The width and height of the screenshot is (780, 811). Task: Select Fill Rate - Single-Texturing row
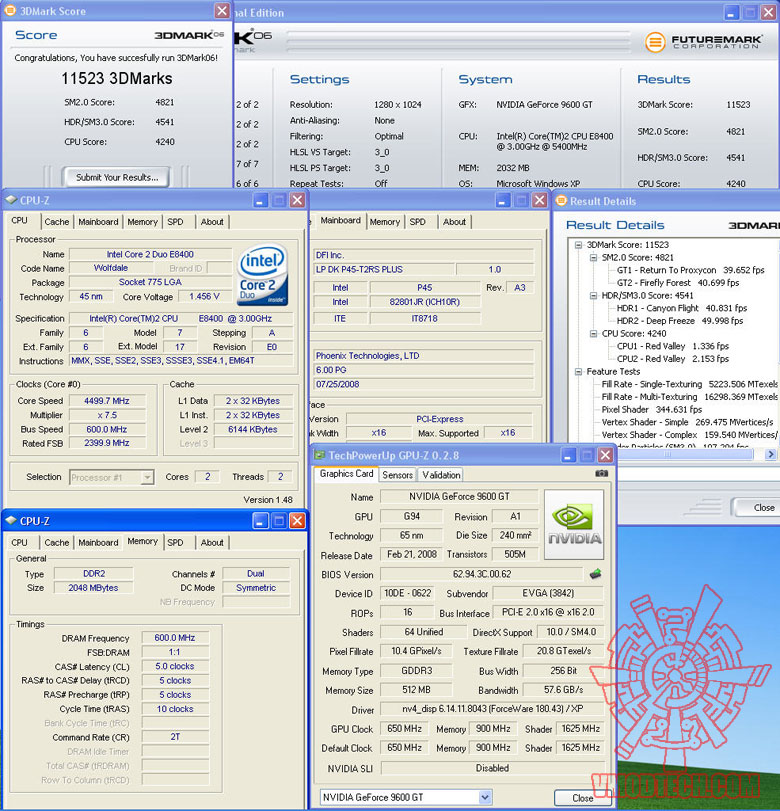tap(689, 384)
